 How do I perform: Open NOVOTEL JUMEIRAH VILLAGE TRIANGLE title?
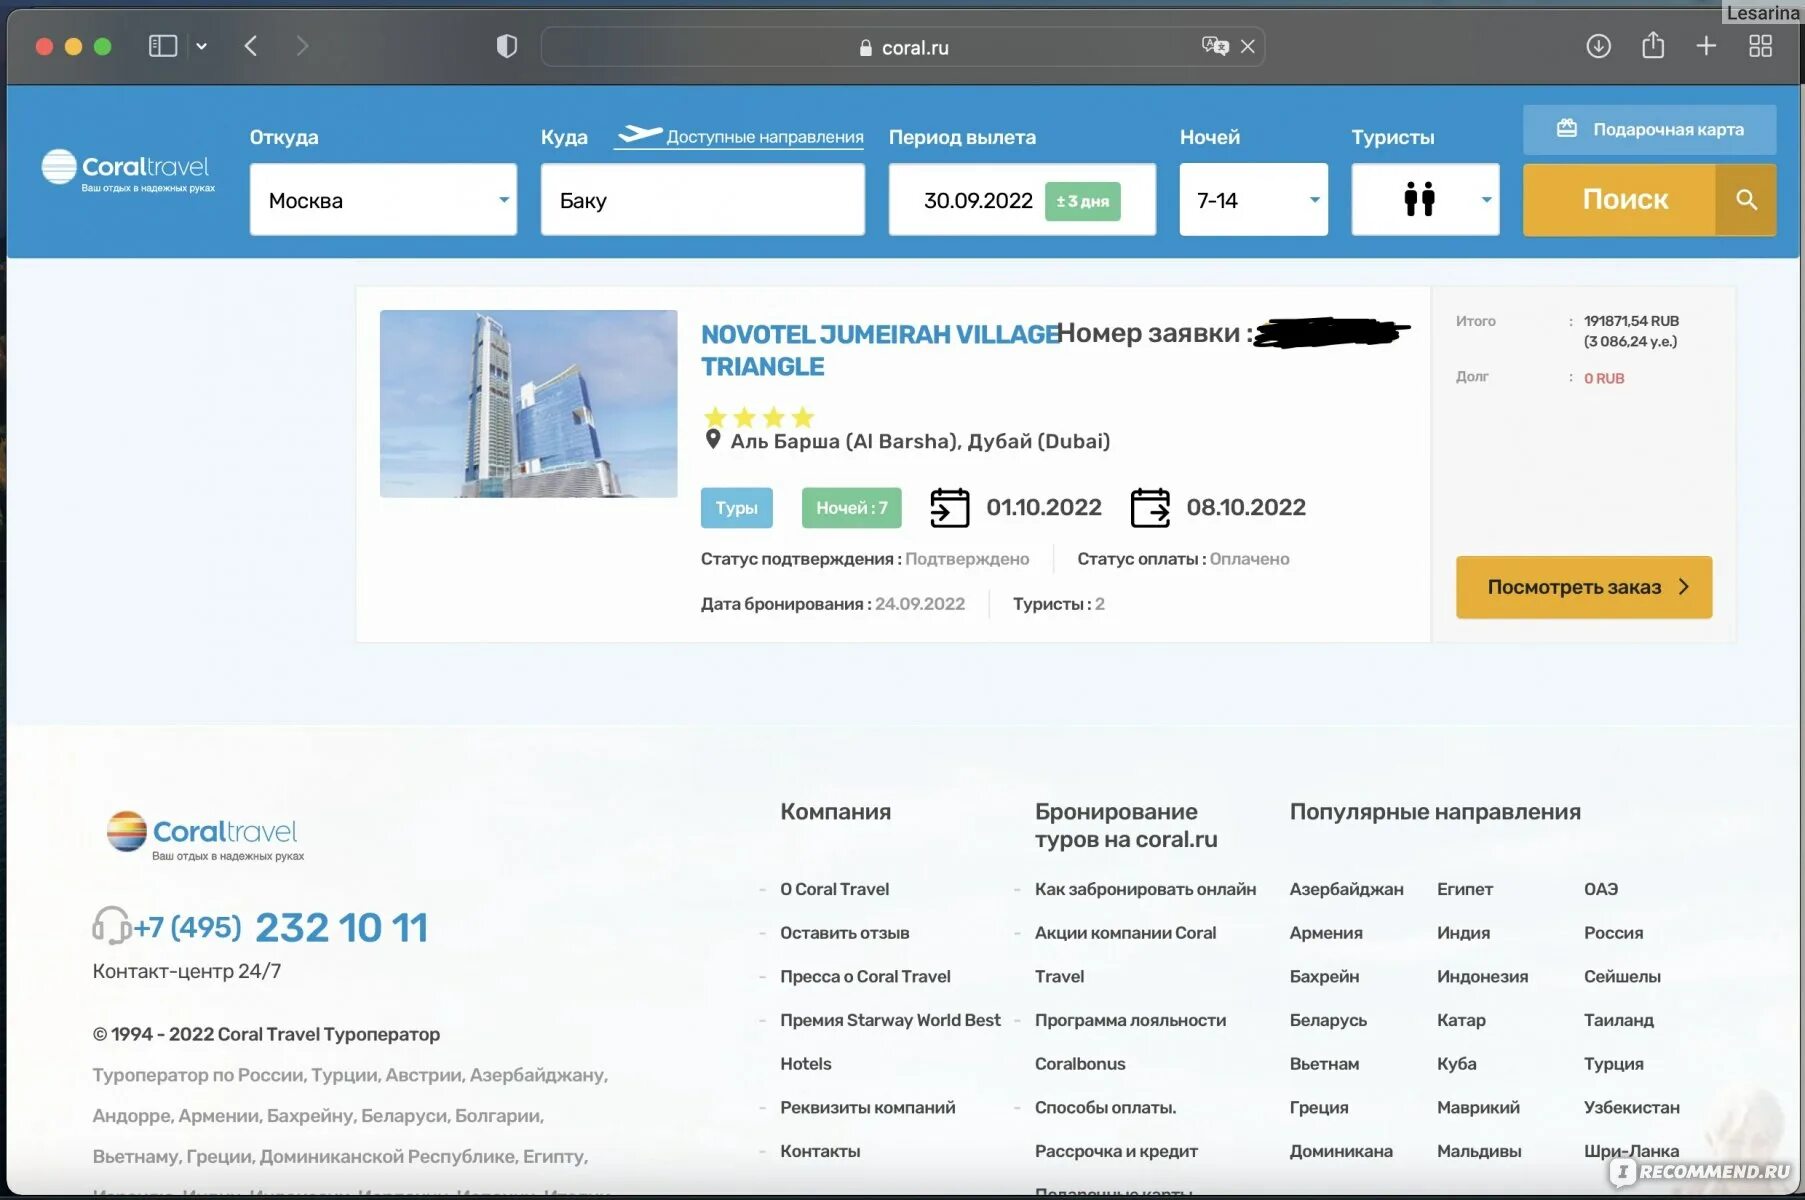point(880,350)
